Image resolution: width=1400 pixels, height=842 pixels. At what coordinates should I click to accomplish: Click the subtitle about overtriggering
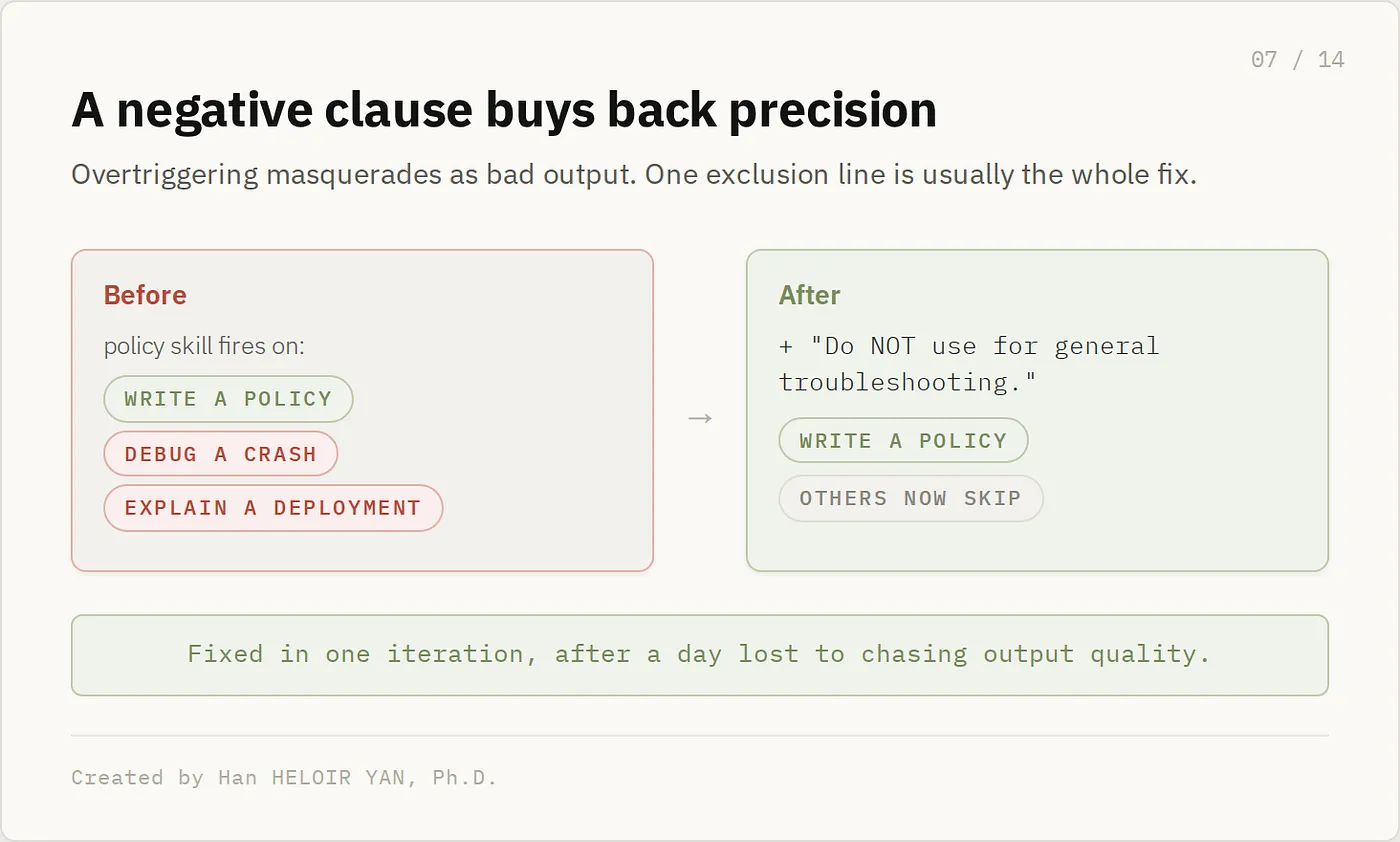pos(634,174)
